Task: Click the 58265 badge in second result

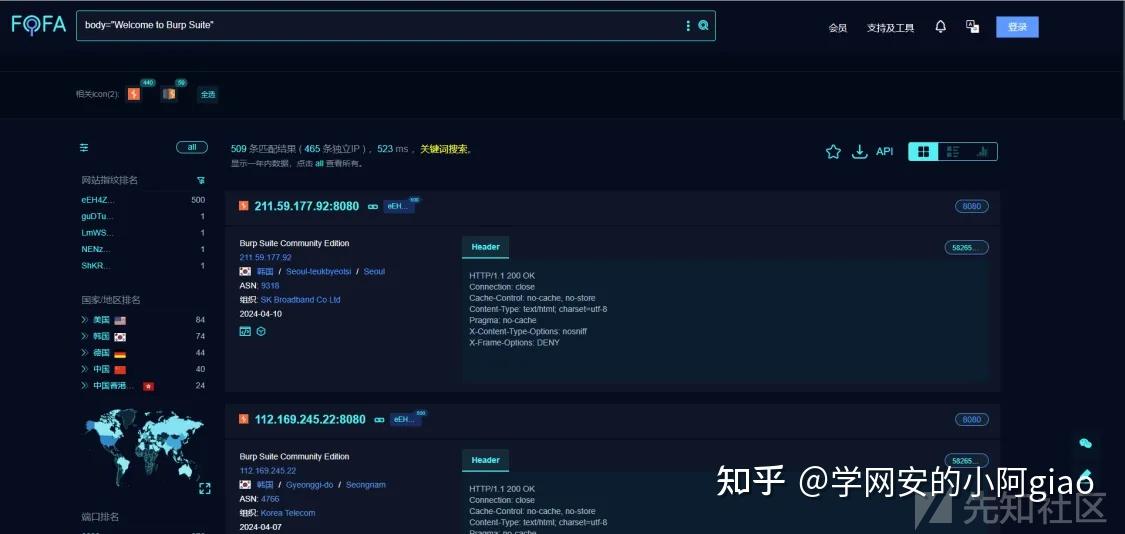Action: tap(966, 461)
